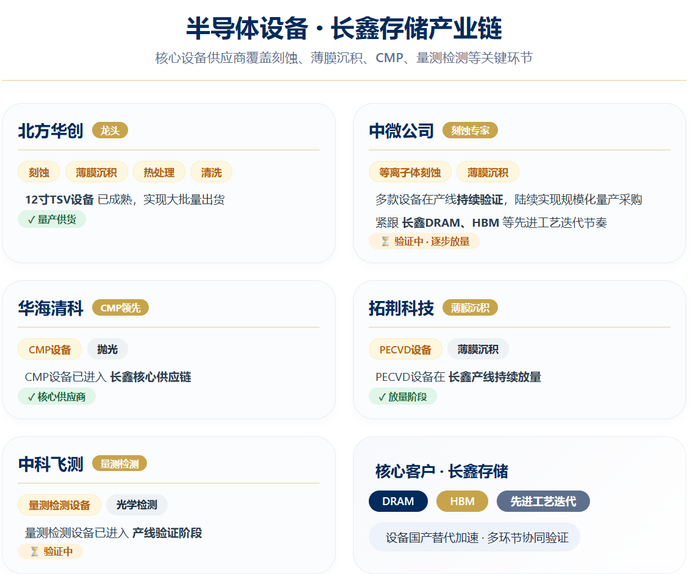700x574 pixels.
Task: Click the hourglass icon in 验证中·逐步放量
Action: coord(385,241)
